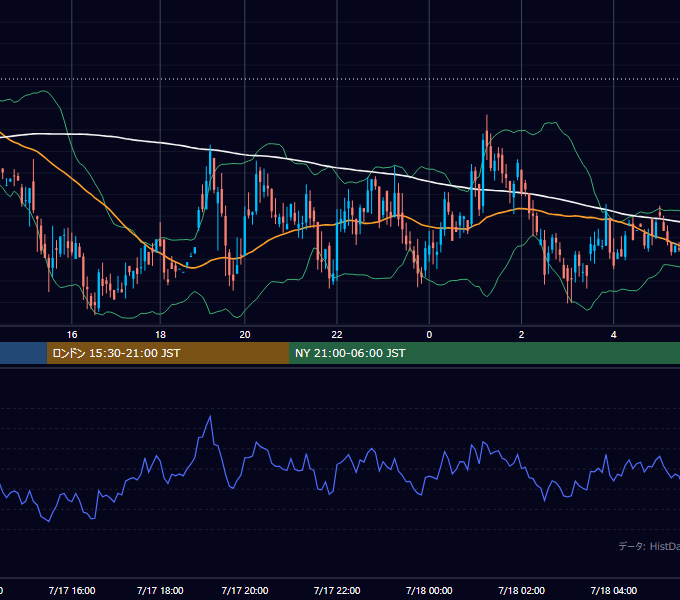The height and width of the screenshot is (600, 680).
Task: Click the '7/18 00:00' date label
Action: tap(429, 590)
